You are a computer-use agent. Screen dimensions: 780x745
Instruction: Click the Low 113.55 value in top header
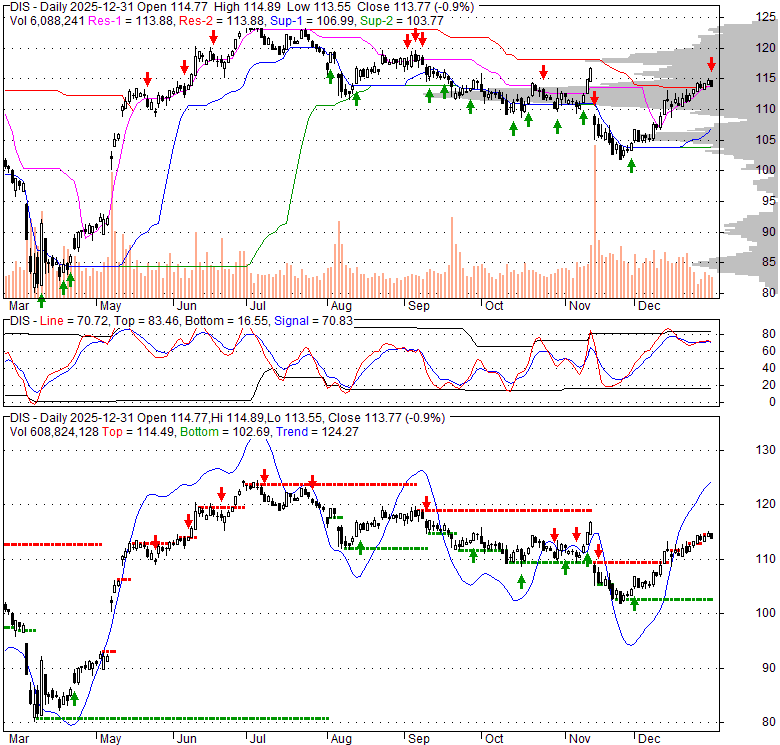tap(318, 7)
